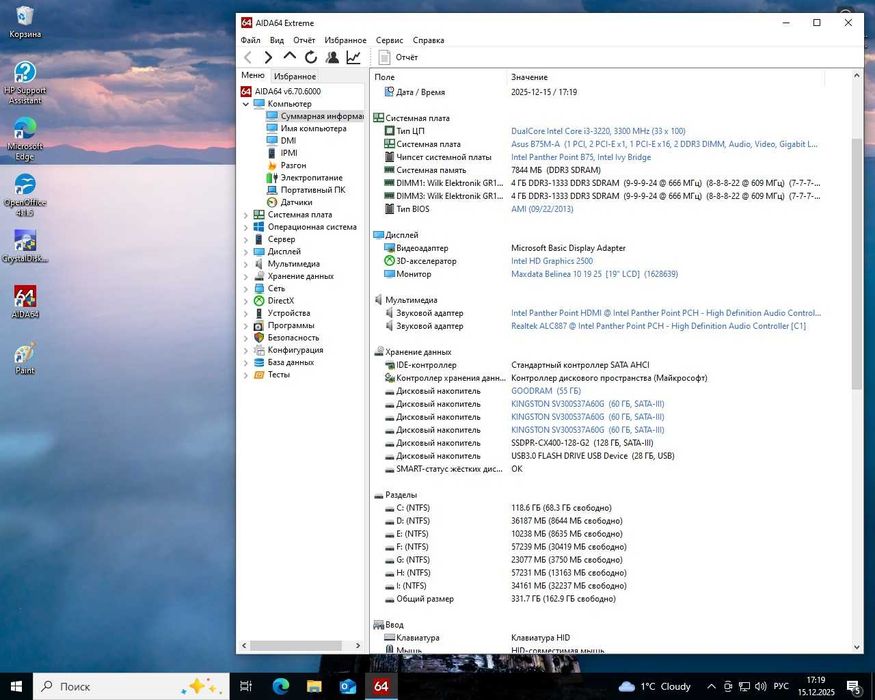875x700 pixels.
Task: Select Конфигурация in the tree
Action: coord(295,350)
